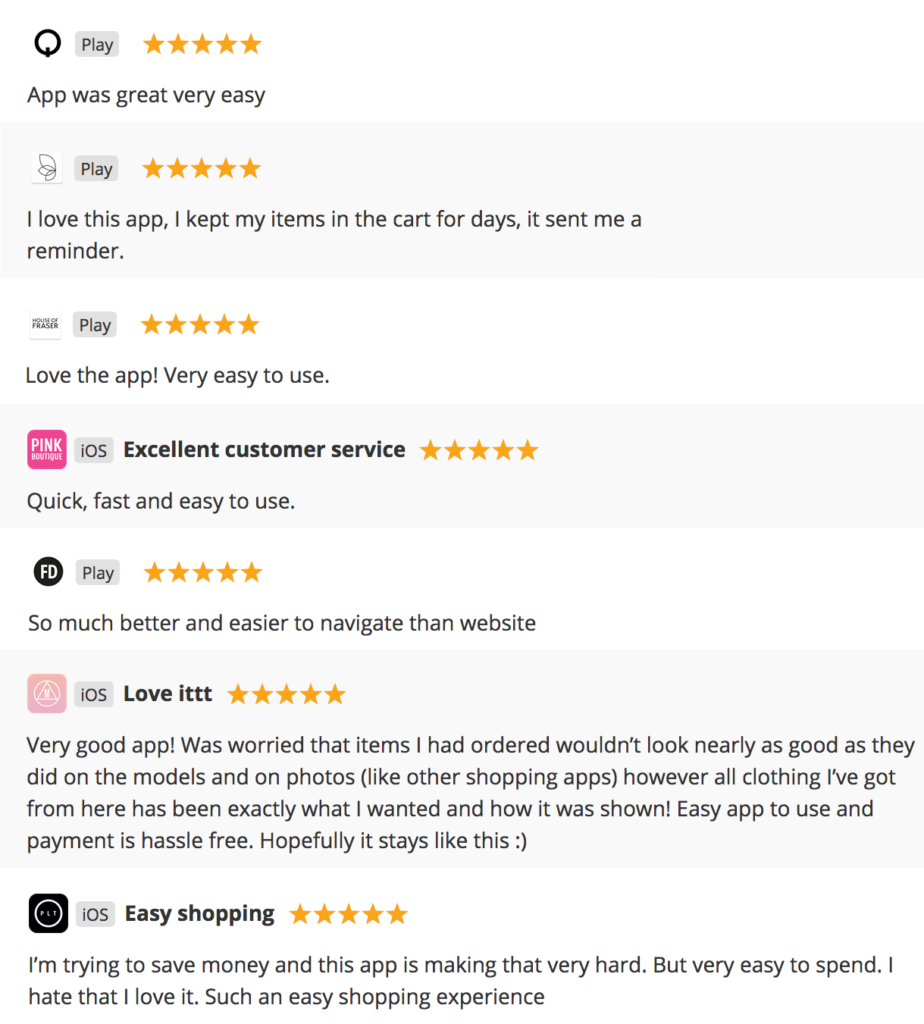Select the black PLT app icon
The height and width of the screenshot is (1024, 924).
[48, 913]
